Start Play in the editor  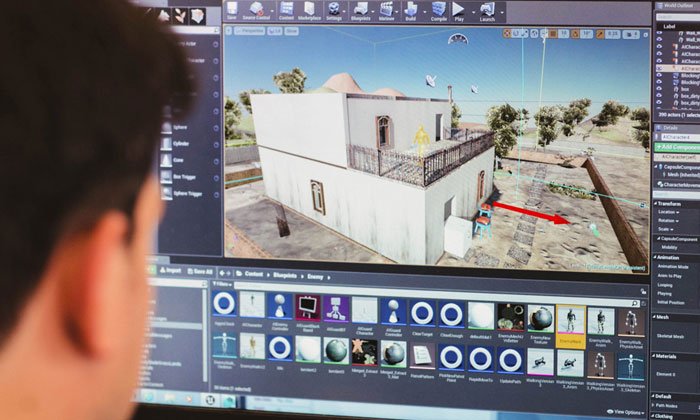coord(458,11)
